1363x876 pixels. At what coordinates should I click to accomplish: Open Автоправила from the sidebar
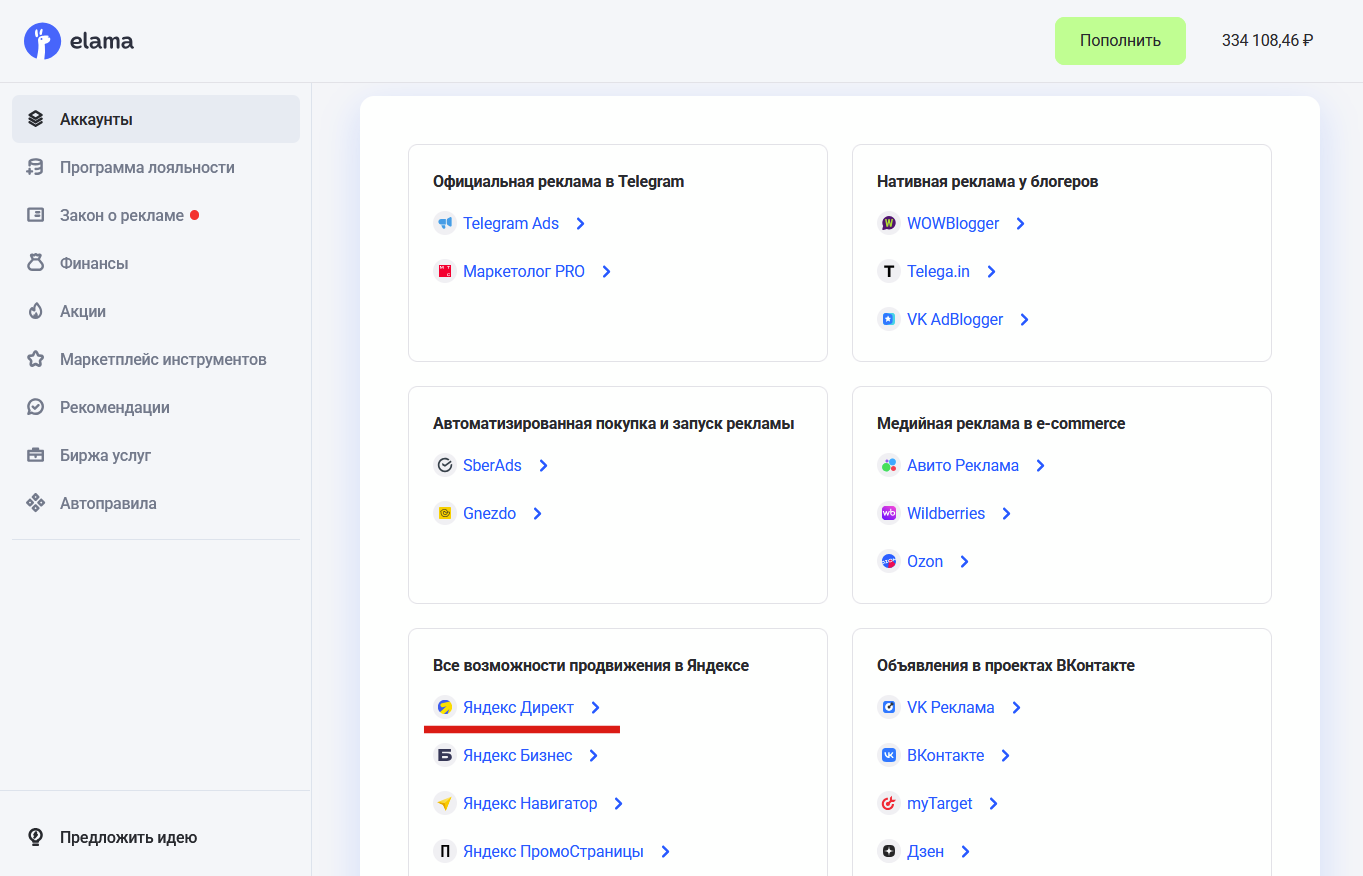click(x=108, y=503)
